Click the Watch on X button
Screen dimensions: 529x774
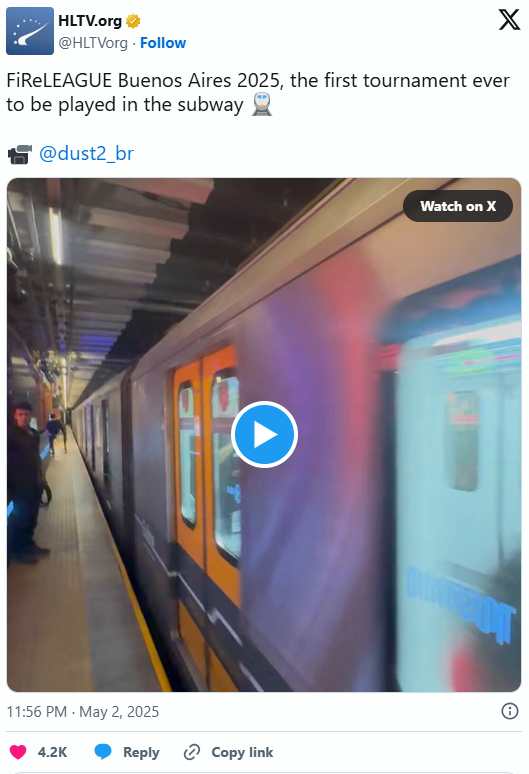458,206
